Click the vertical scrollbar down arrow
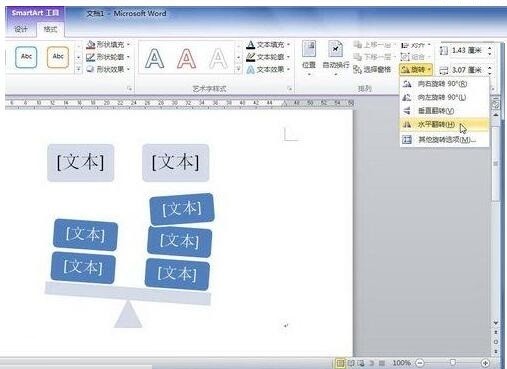The image size is (507, 369). pos(496,322)
